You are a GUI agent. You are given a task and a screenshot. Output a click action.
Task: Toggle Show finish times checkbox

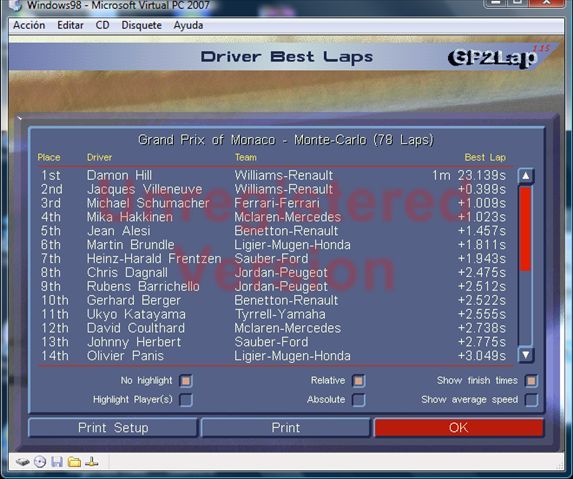(531, 381)
